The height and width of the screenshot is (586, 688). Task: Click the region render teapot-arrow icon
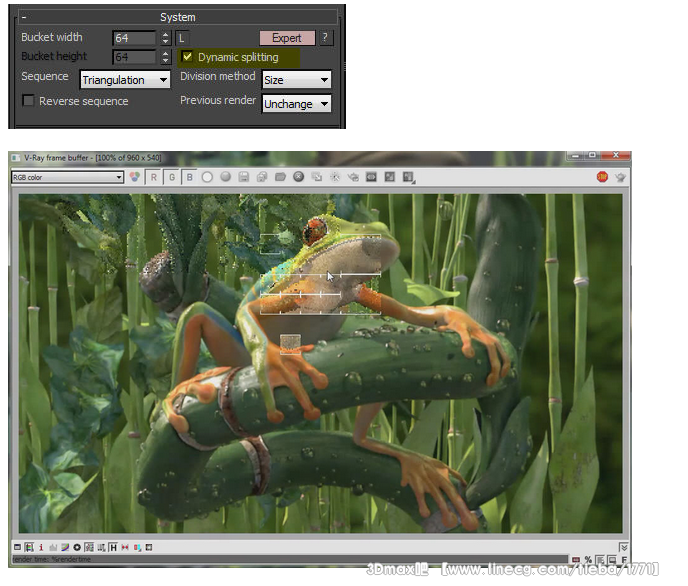(x=353, y=177)
